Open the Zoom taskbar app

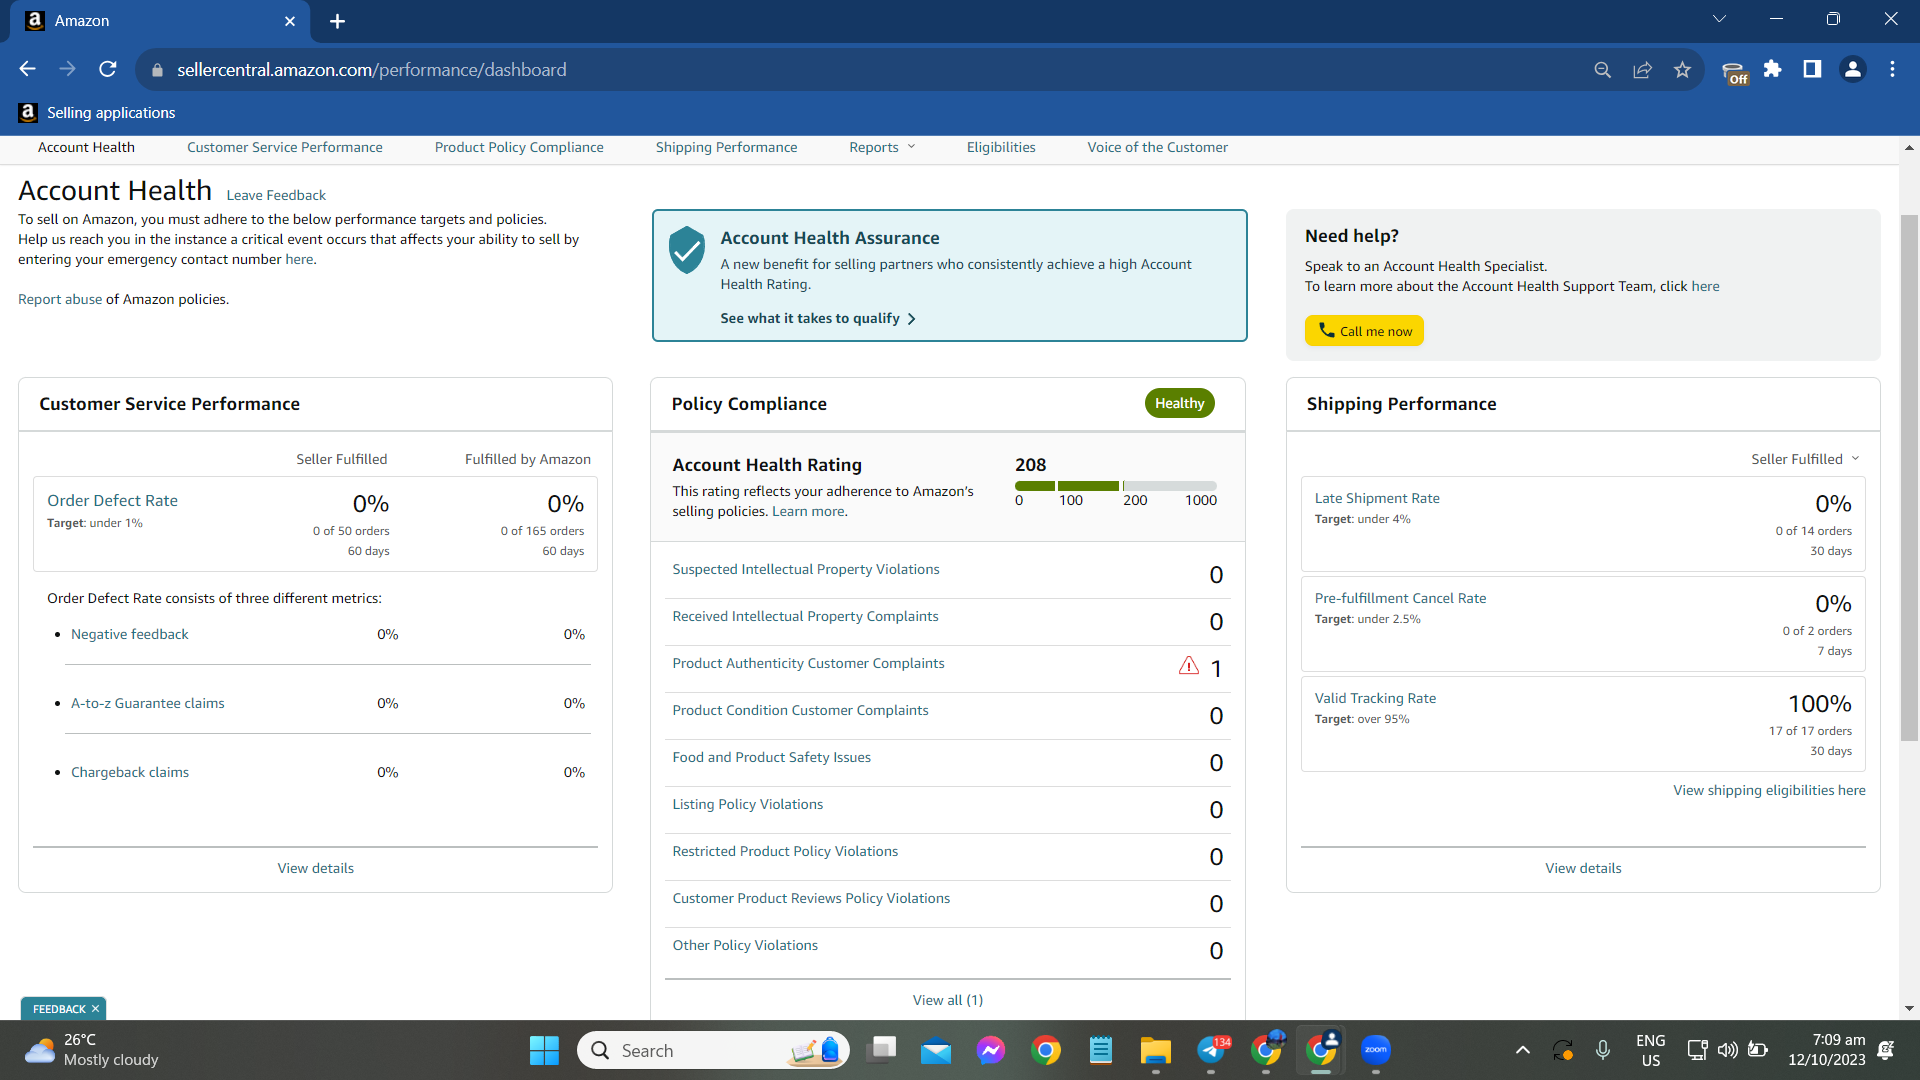(1376, 1050)
